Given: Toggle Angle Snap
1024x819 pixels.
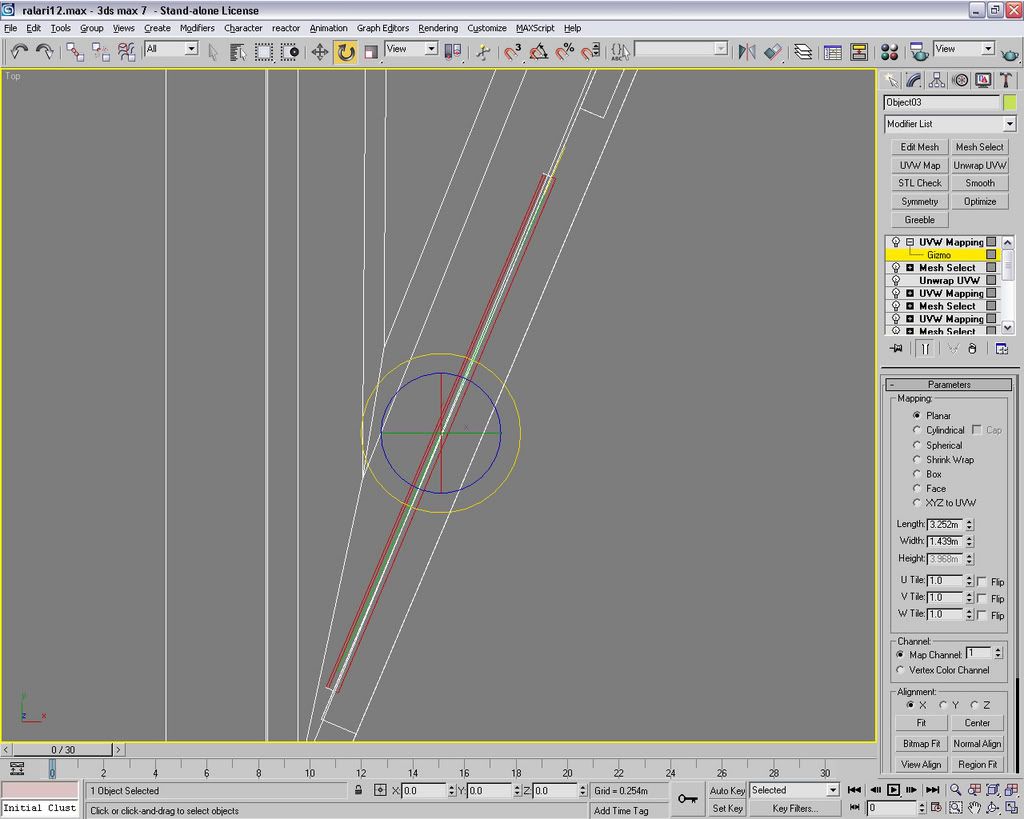Looking at the screenshot, I should pos(539,52).
